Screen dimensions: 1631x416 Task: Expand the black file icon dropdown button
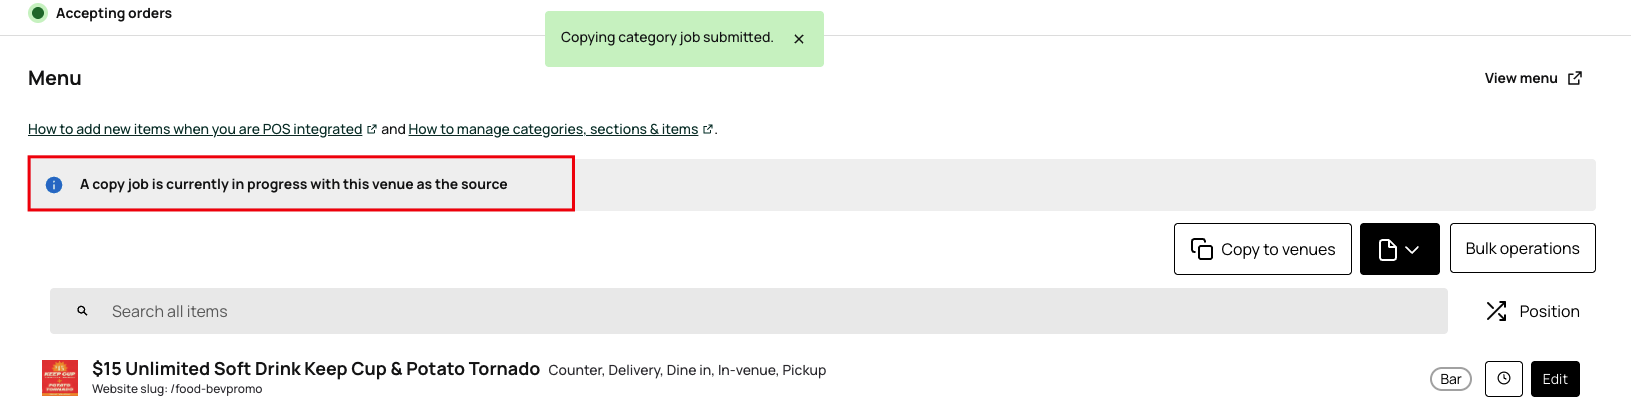(1399, 249)
